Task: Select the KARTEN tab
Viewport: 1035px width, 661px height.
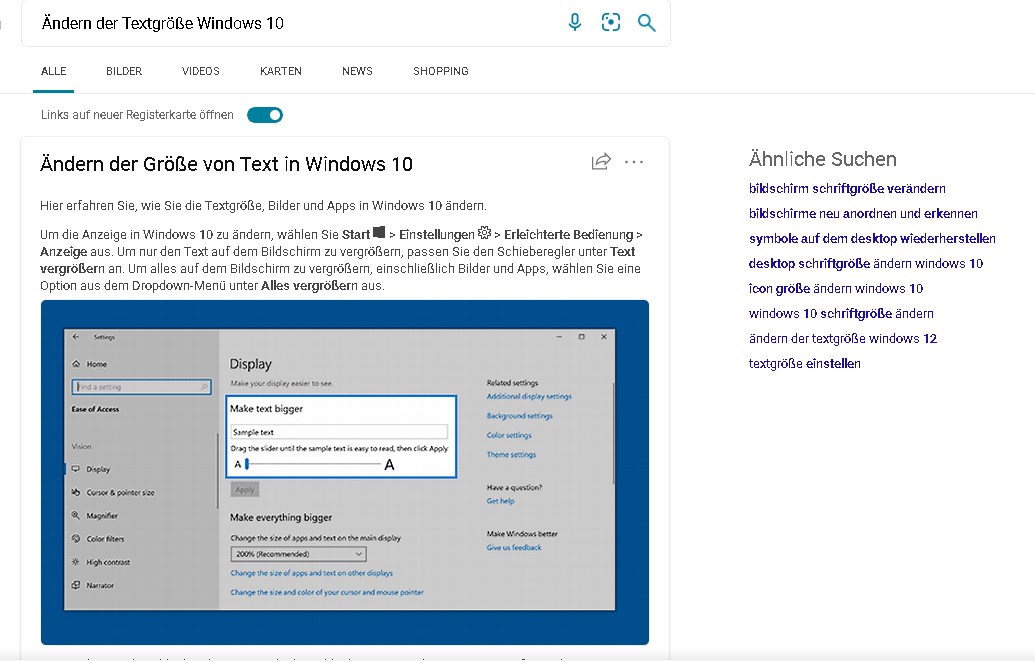Action: tap(281, 71)
